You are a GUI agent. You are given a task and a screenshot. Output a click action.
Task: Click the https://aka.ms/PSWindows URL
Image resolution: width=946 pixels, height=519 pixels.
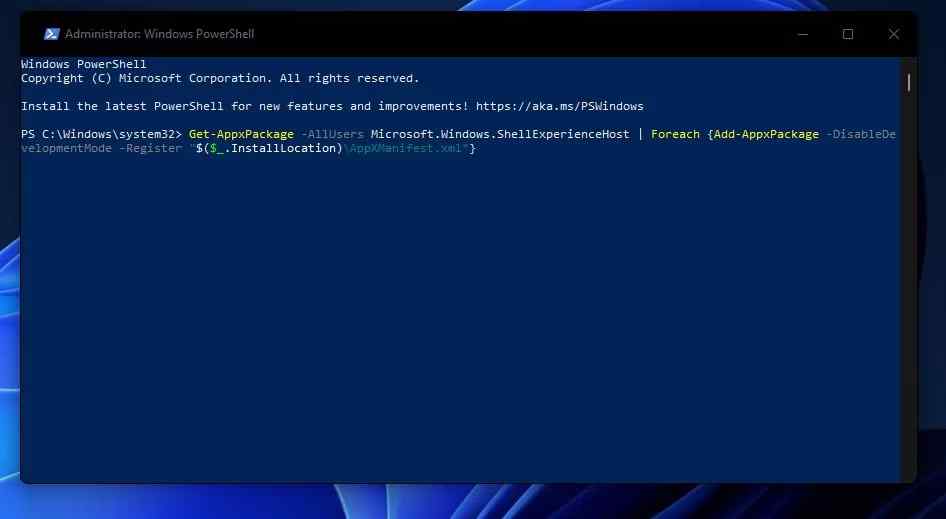tap(559, 106)
